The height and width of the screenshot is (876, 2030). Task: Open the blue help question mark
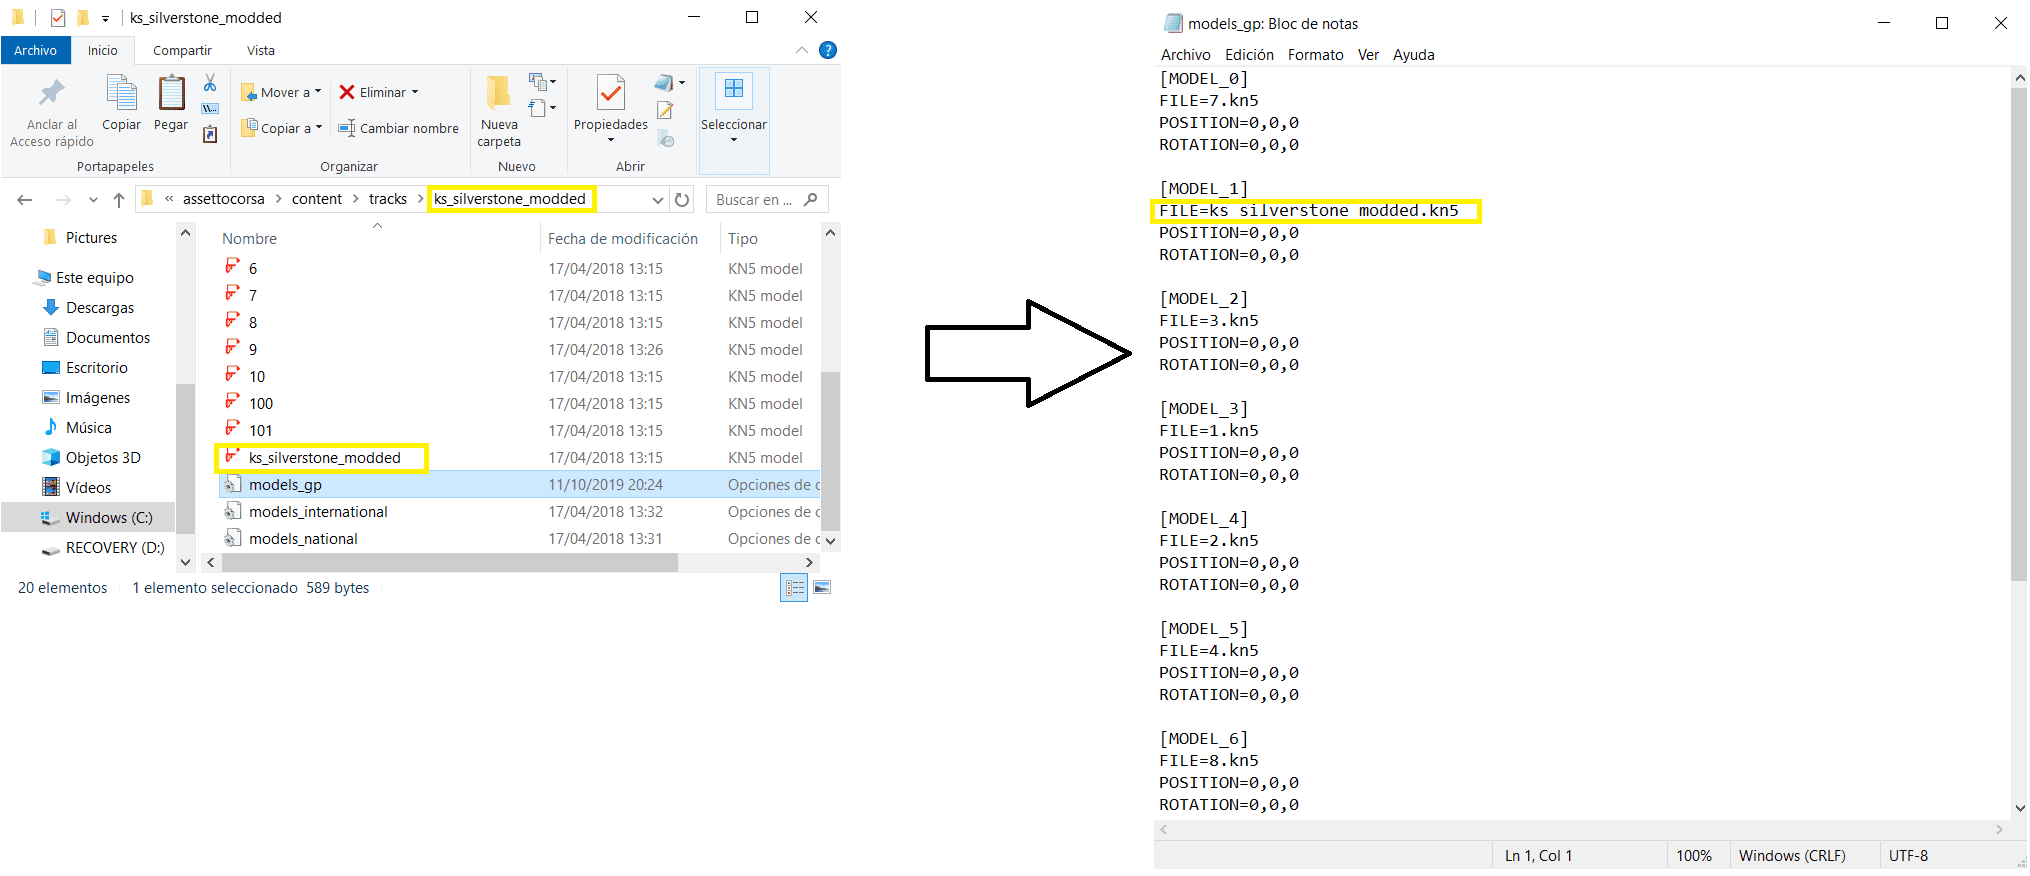coord(828,50)
